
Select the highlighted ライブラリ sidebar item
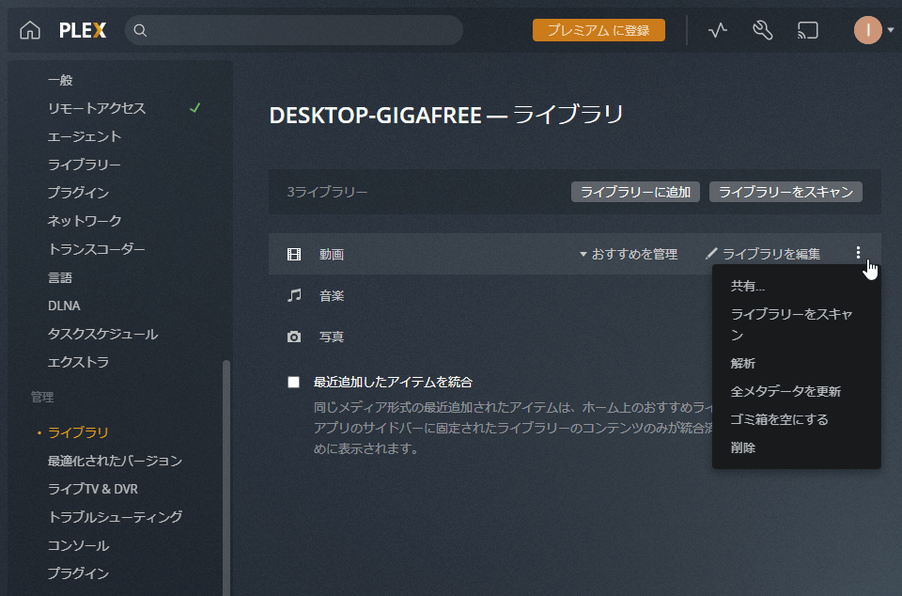(78, 432)
